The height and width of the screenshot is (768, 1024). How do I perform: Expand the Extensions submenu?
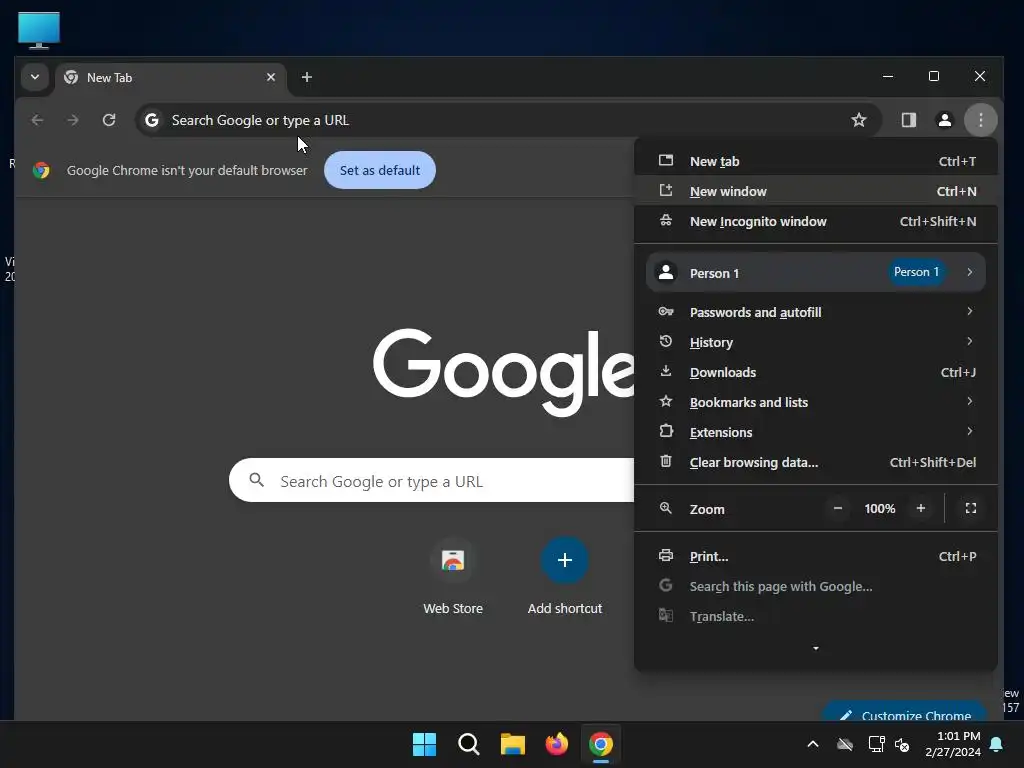(816, 432)
